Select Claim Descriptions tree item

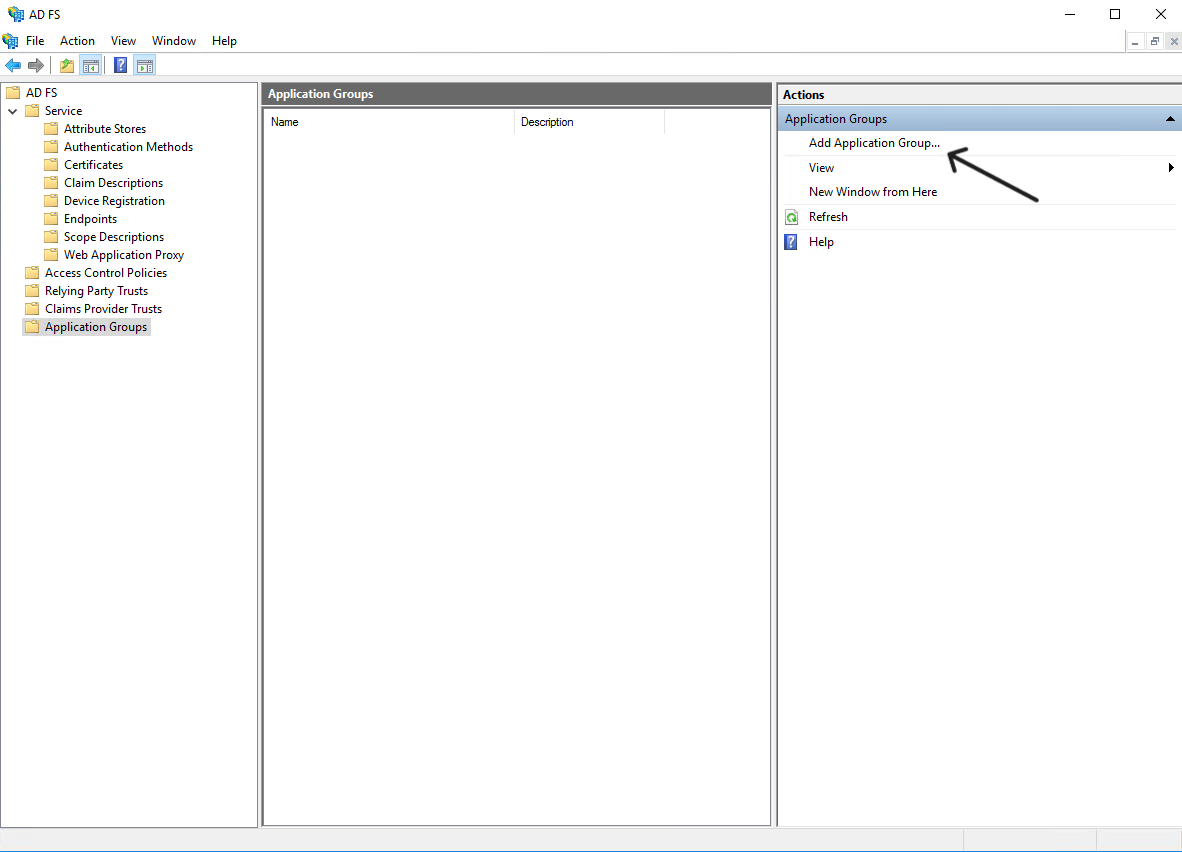coord(114,183)
